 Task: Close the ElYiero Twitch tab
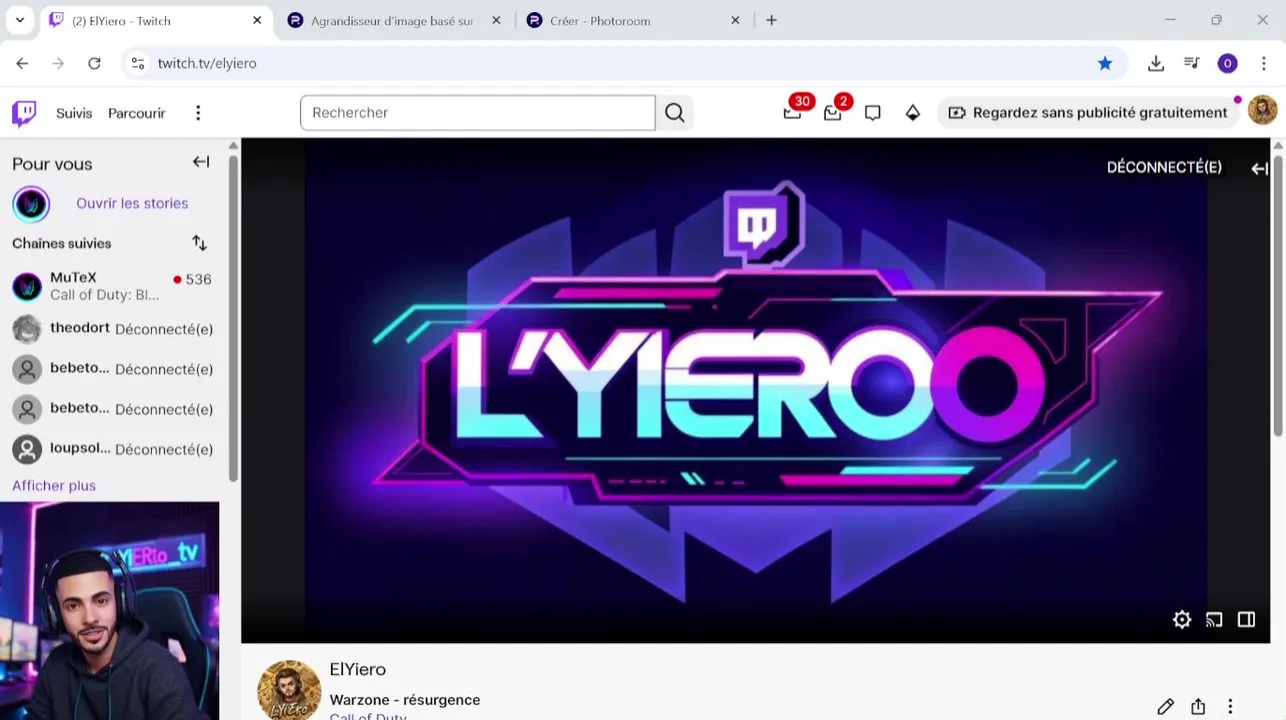pos(257,20)
